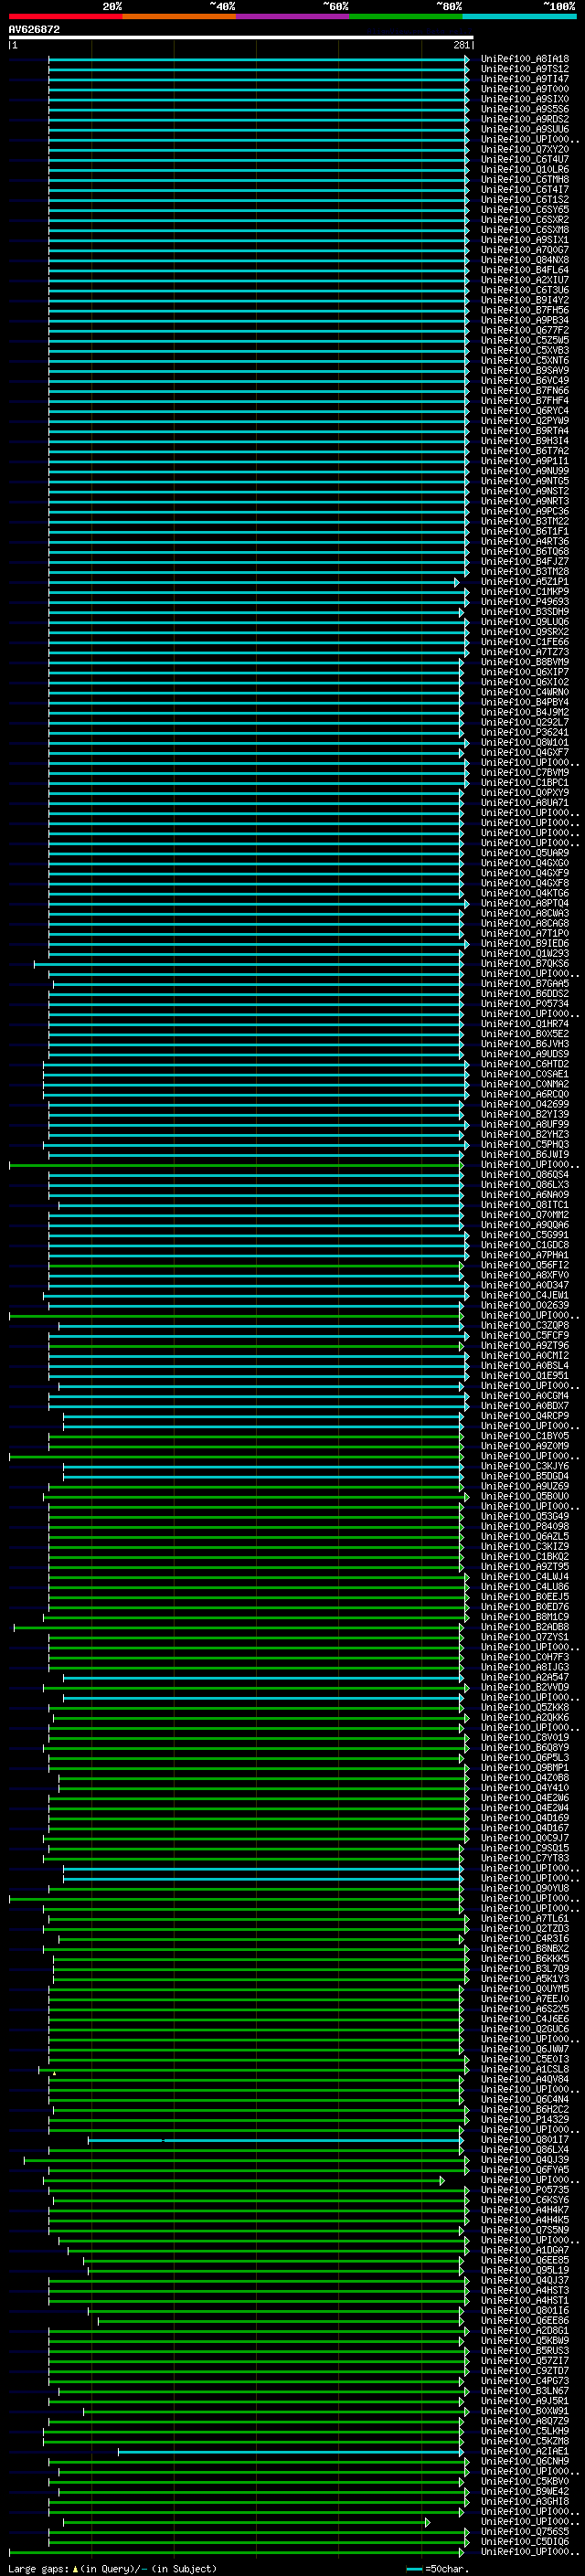Viewport: 585px width, 2576px height.
Task: Select hit UniRef100_B9IED6
Action: tap(525, 943)
